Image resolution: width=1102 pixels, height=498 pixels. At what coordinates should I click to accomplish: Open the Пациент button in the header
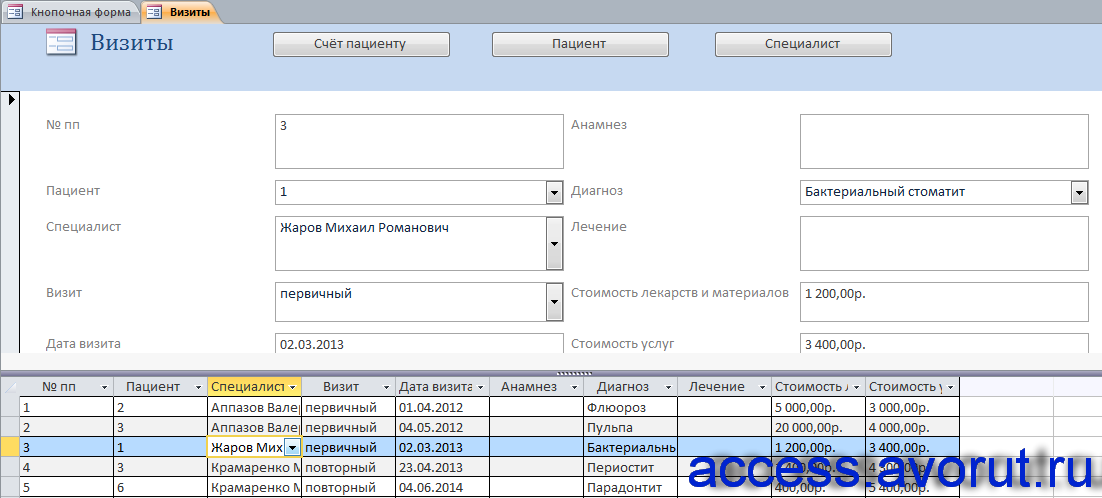coord(580,44)
